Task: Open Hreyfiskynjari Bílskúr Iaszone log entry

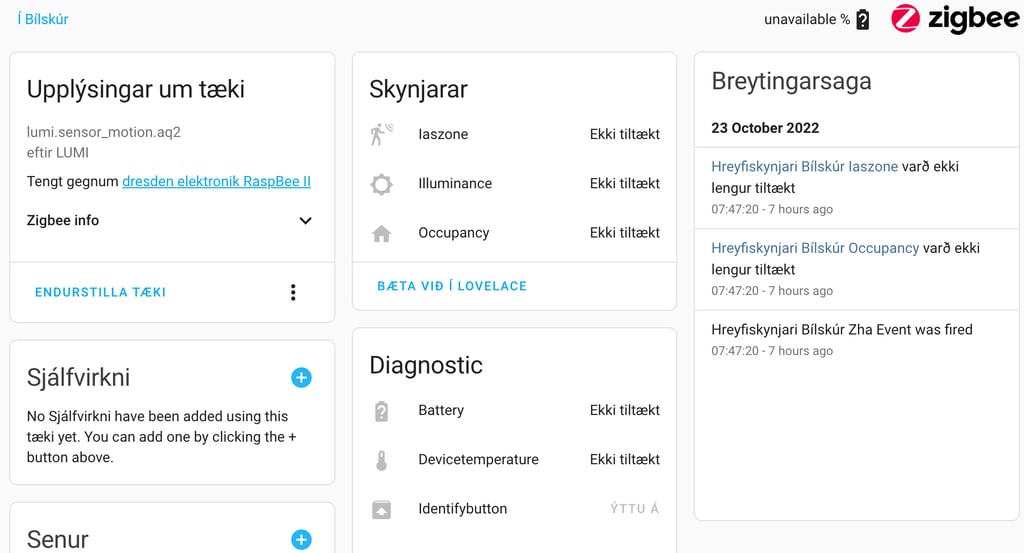Action: [805, 166]
